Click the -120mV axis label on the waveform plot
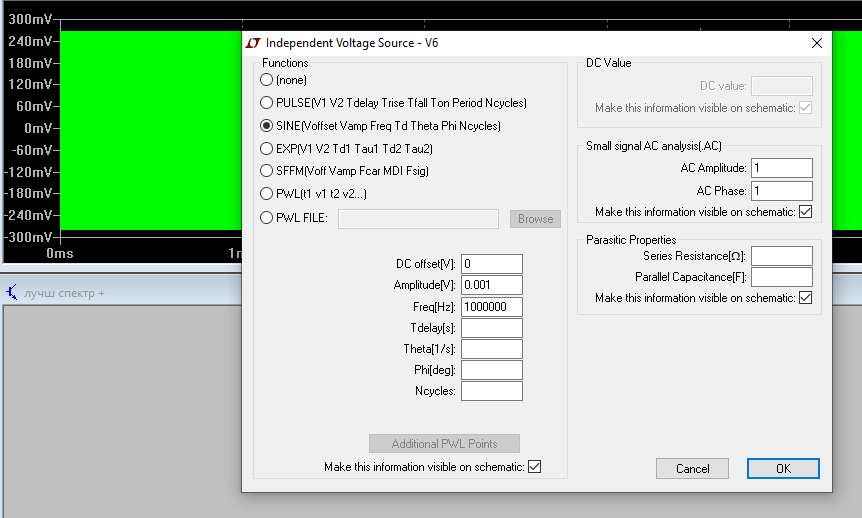The height and width of the screenshot is (518, 862). [x=28, y=172]
